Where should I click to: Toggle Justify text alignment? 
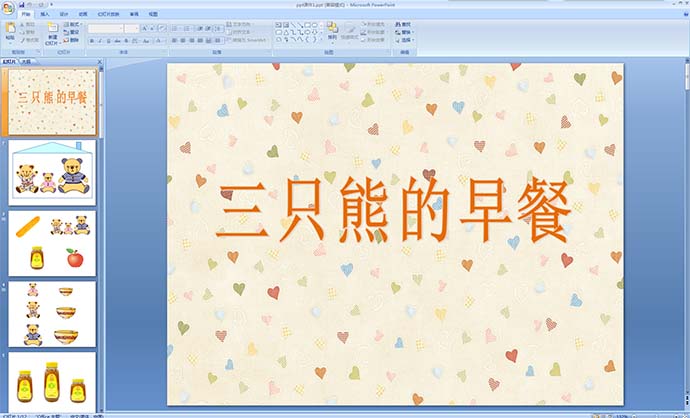tap(200, 40)
